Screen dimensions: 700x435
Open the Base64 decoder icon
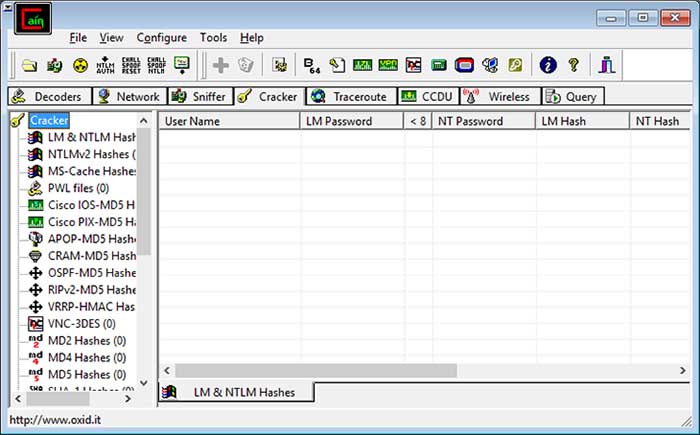312,66
